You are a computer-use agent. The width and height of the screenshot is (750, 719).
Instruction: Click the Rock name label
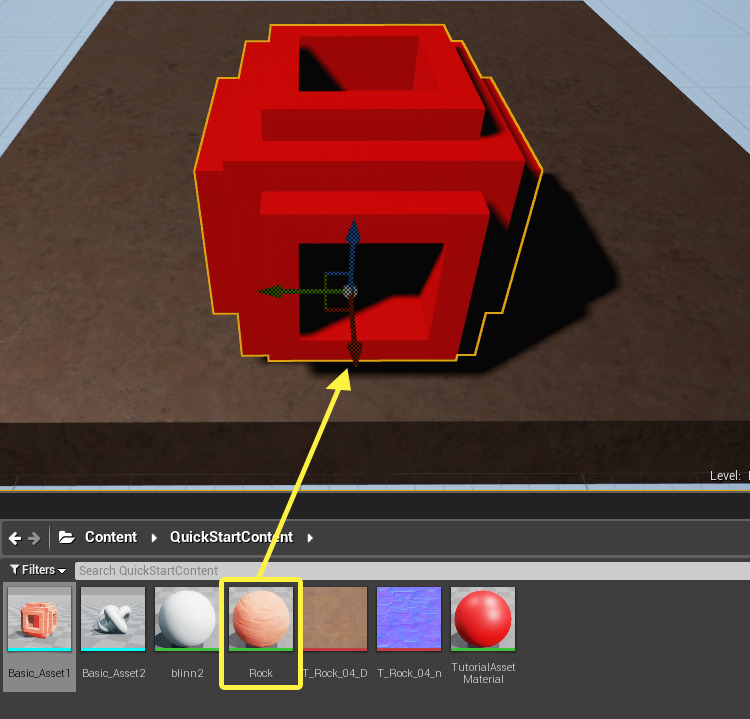pyautogui.click(x=261, y=673)
